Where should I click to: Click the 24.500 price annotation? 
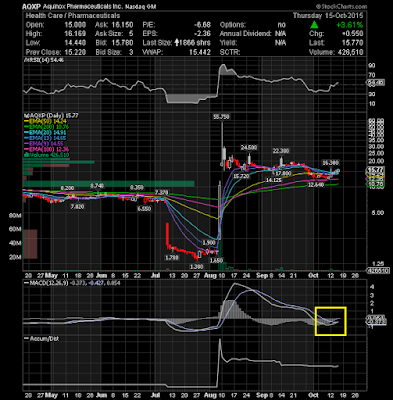249,148
